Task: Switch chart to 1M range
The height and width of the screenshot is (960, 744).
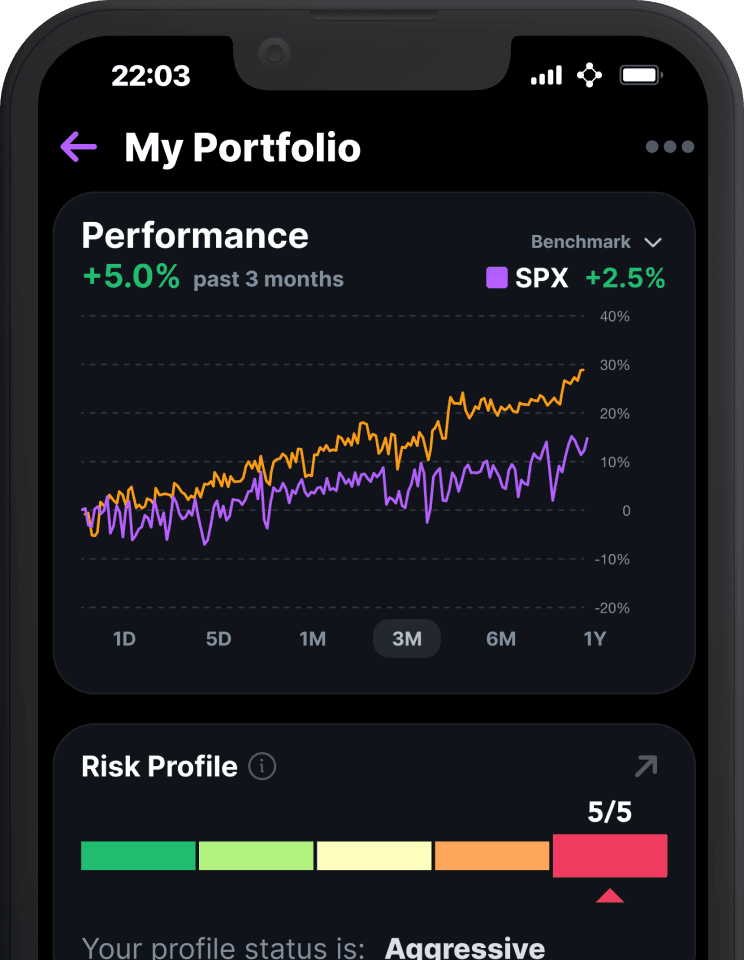Action: pyautogui.click(x=312, y=639)
